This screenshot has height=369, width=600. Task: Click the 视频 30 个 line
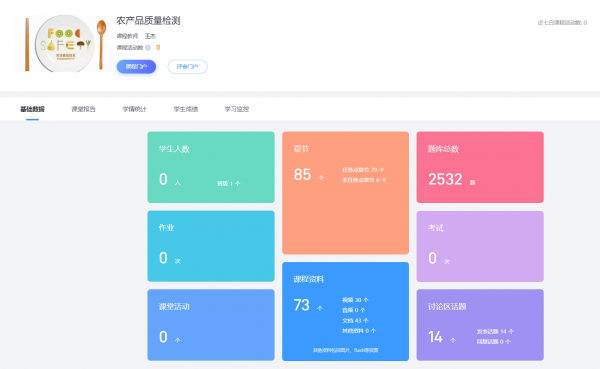tap(355, 300)
